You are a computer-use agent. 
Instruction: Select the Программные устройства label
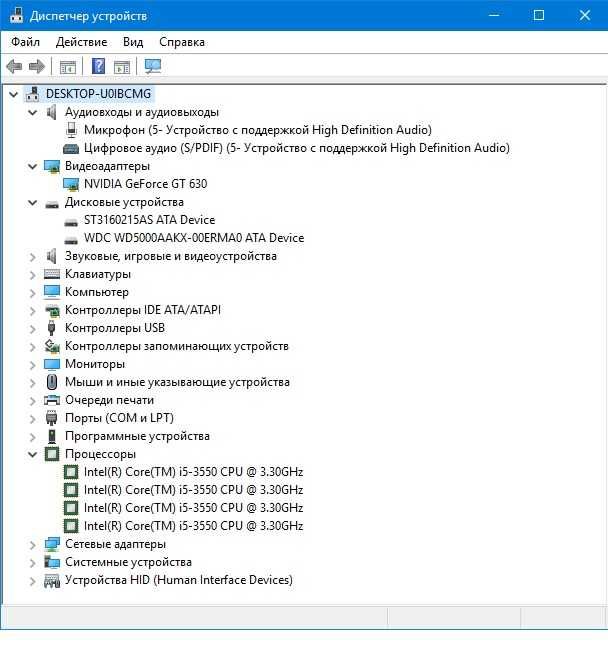click(137, 436)
